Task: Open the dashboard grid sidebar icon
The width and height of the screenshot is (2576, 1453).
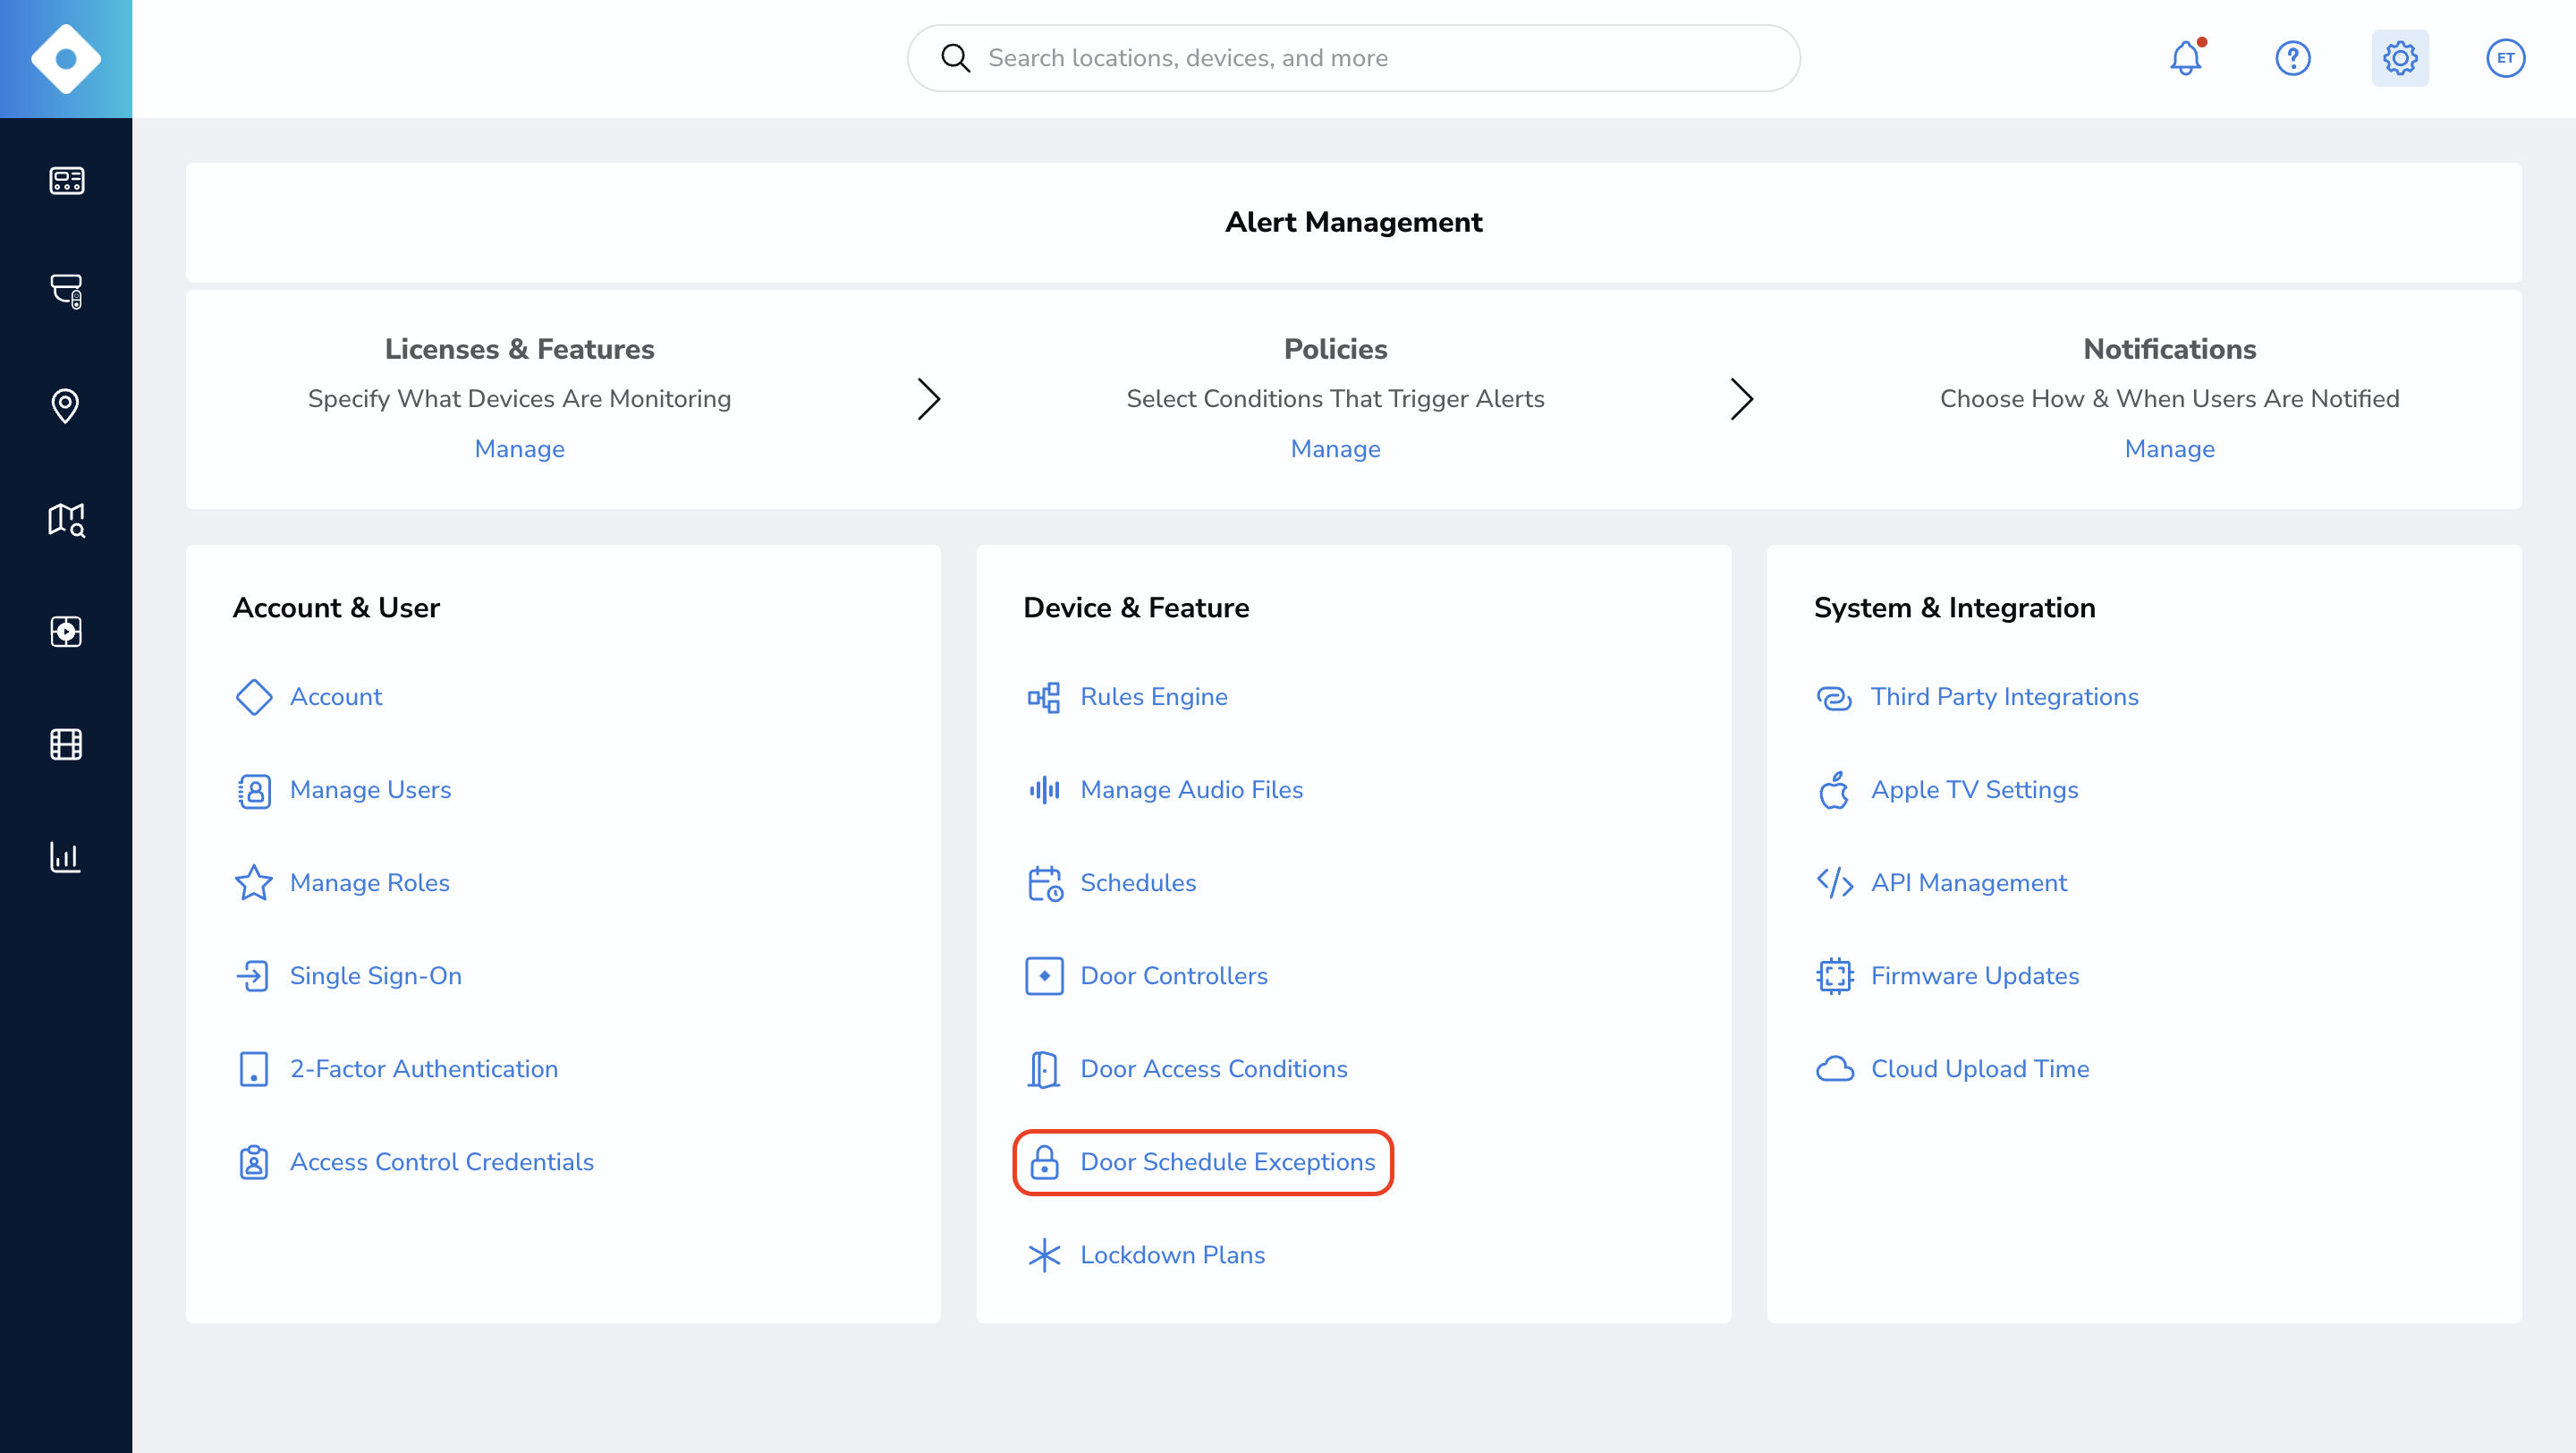Action: click(66, 180)
